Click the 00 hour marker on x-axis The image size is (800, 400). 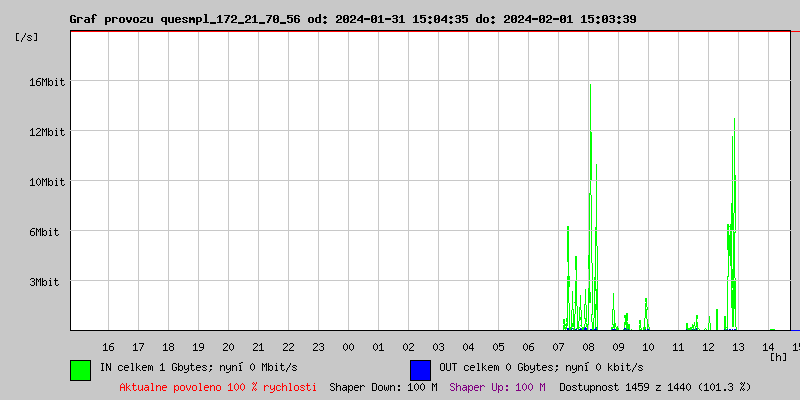tap(348, 347)
